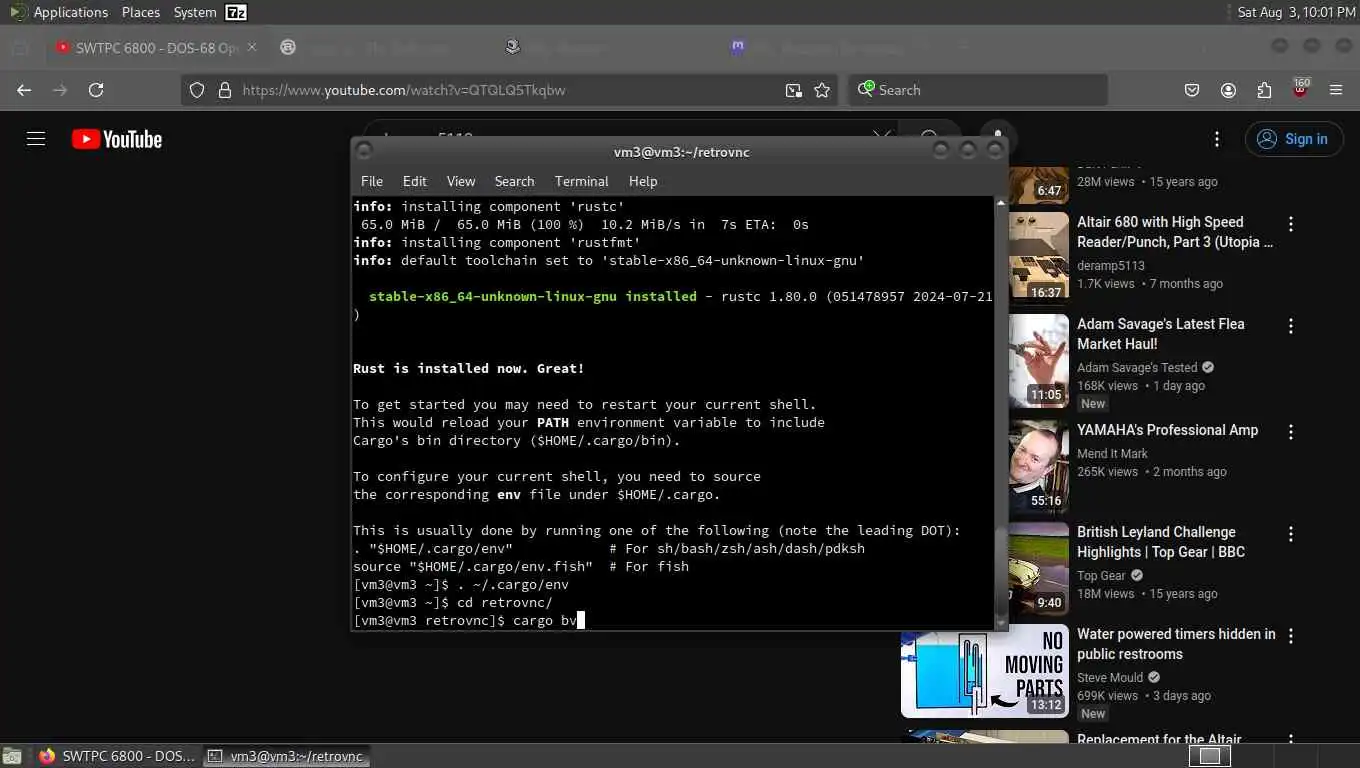Click the Firefox forward arrow
Viewport: 1360px width, 768px height.
point(60,90)
